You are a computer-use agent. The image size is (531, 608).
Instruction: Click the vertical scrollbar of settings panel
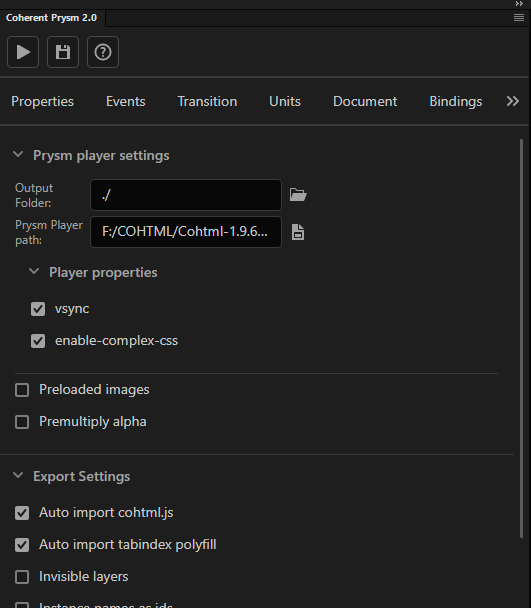pos(522,338)
